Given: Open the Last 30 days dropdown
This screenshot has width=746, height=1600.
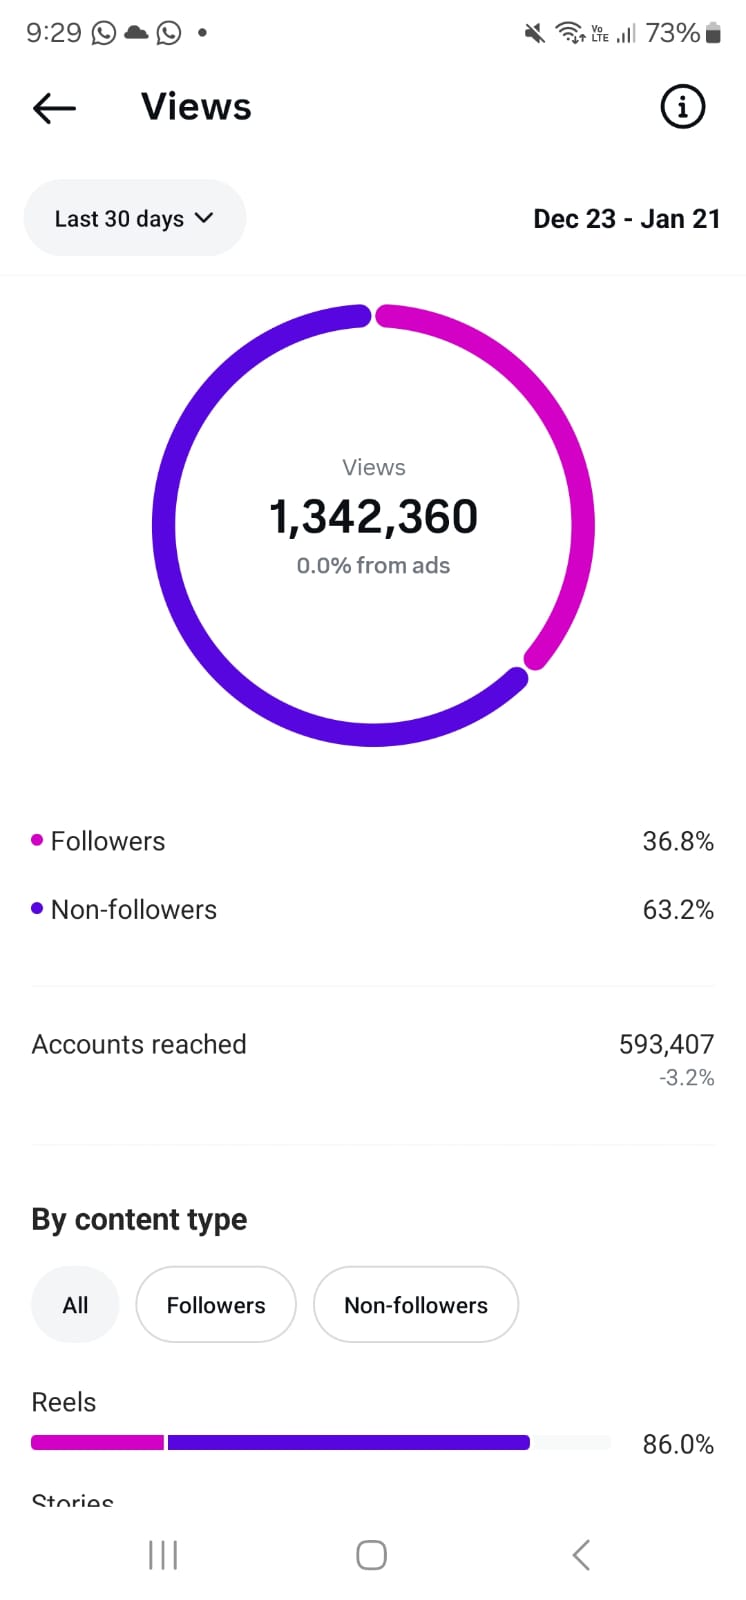Looking at the screenshot, I should coord(134,218).
